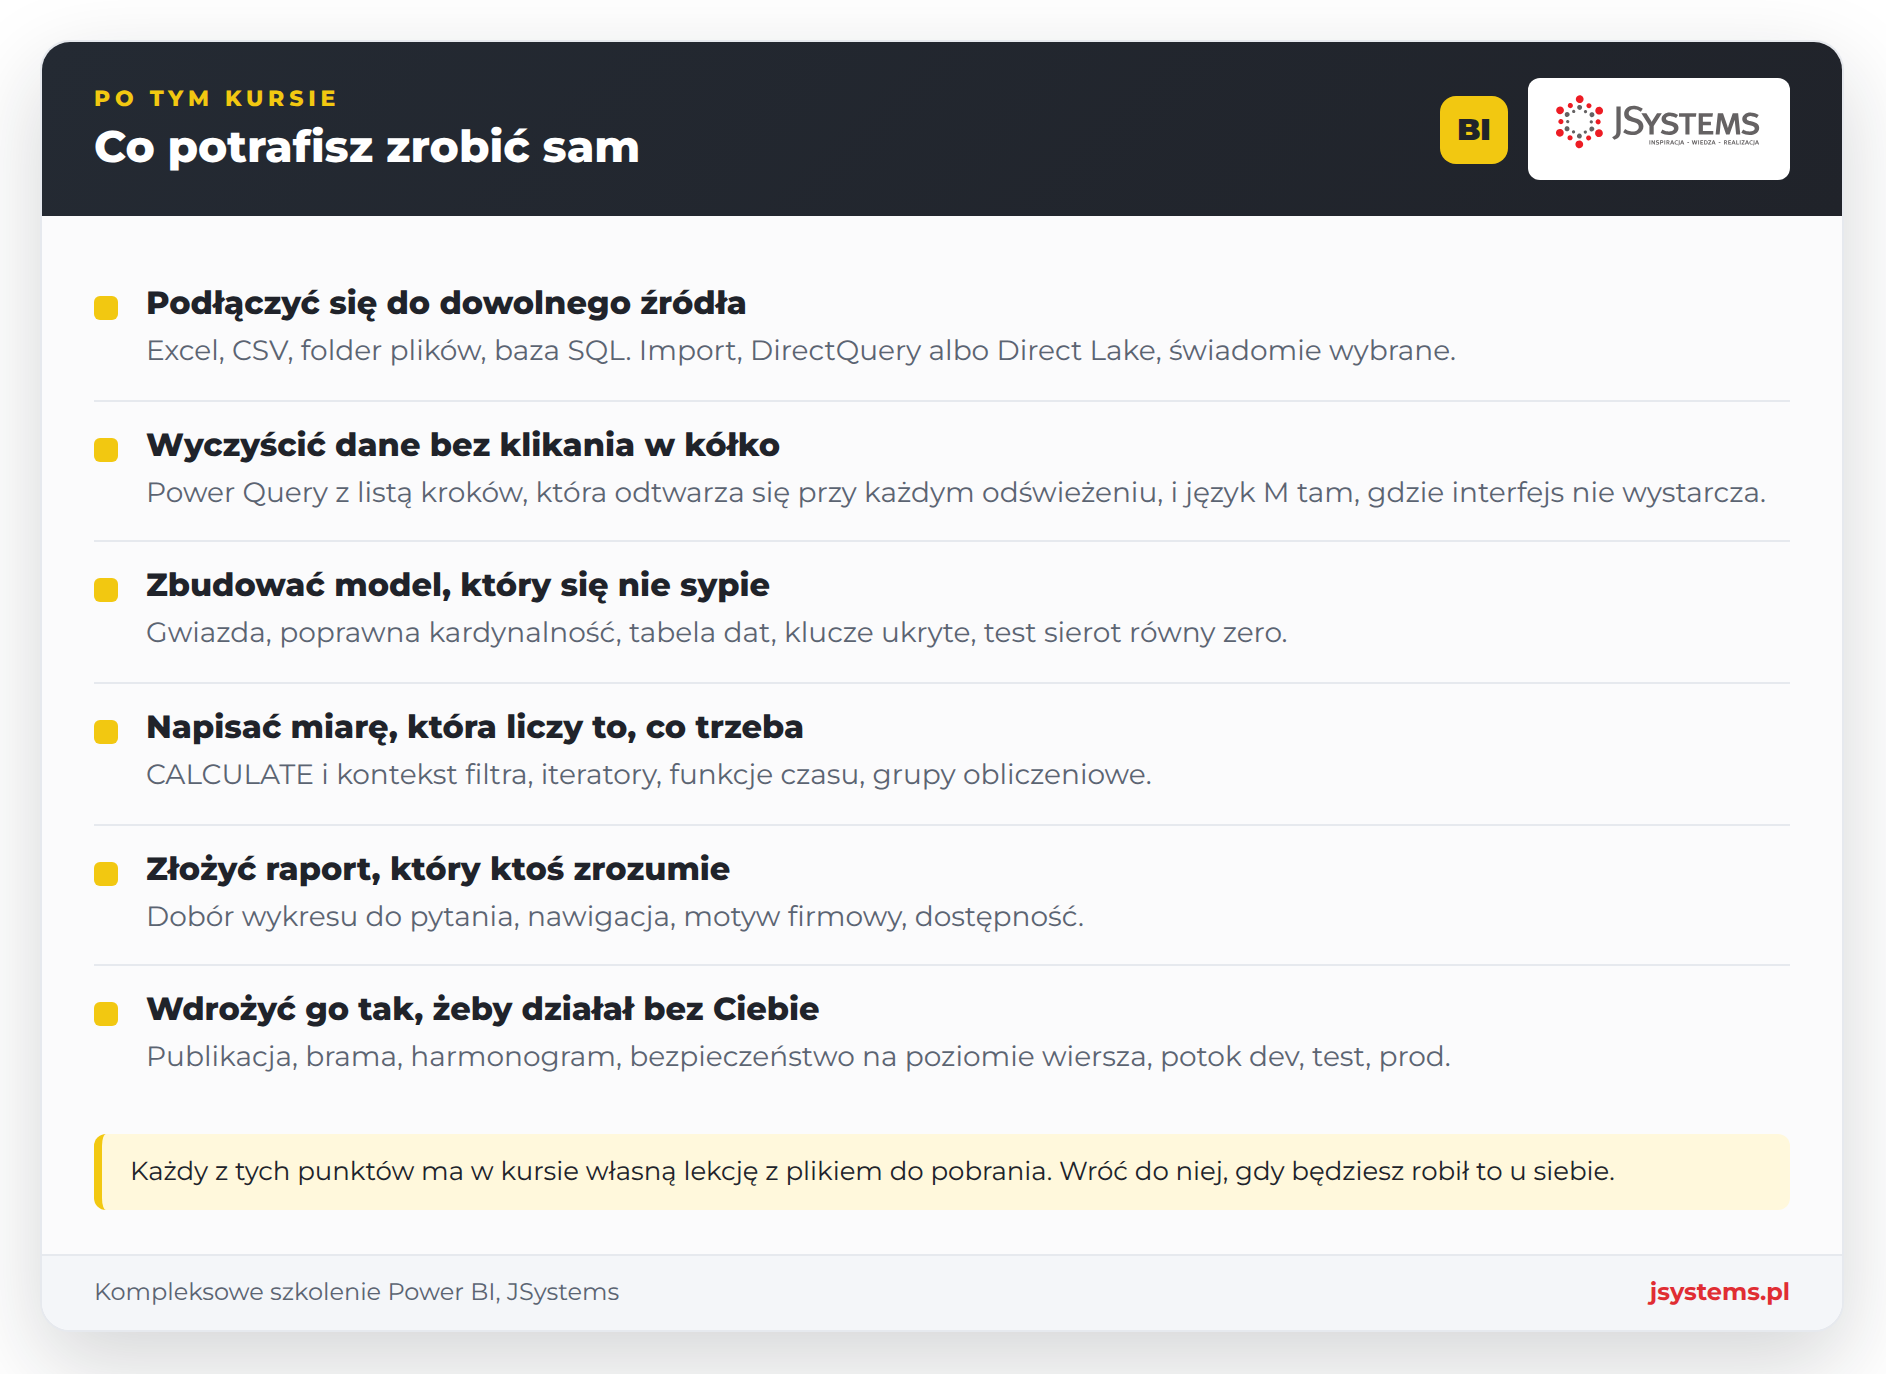Click the description starting "CALCULATE i kontekst filtra"
1886x1374 pixels.
(x=649, y=774)
